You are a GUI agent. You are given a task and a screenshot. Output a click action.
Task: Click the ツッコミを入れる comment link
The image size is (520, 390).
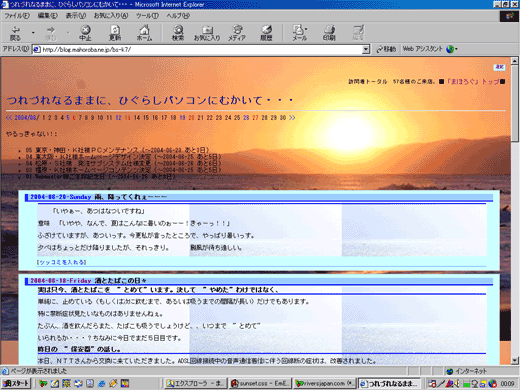62,262
